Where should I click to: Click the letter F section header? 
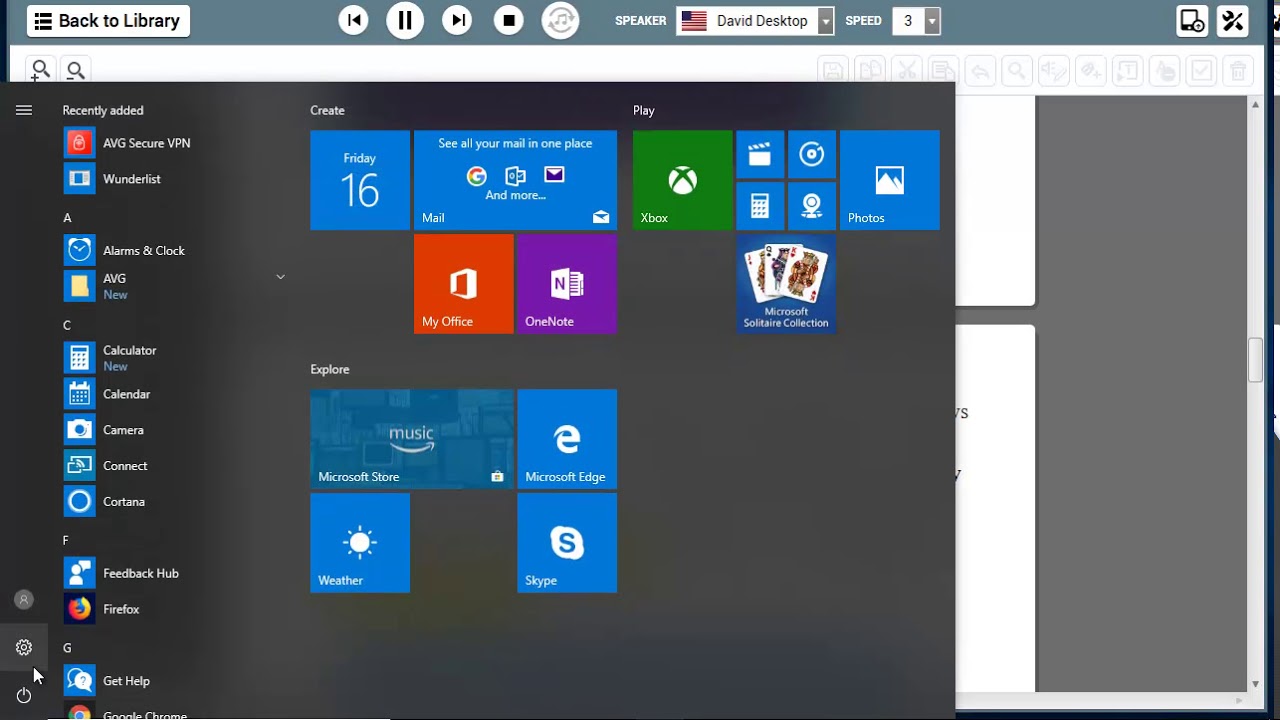click(66, 540)
